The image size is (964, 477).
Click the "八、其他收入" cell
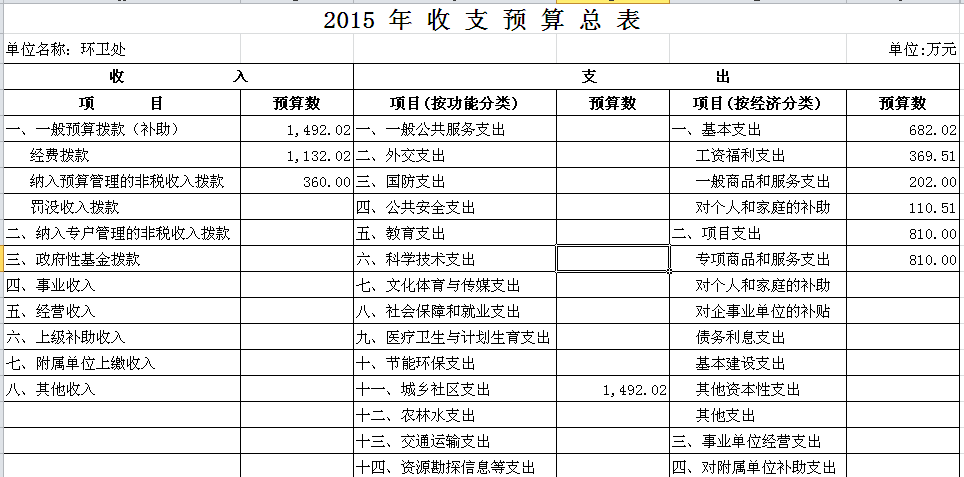[51, 389]
